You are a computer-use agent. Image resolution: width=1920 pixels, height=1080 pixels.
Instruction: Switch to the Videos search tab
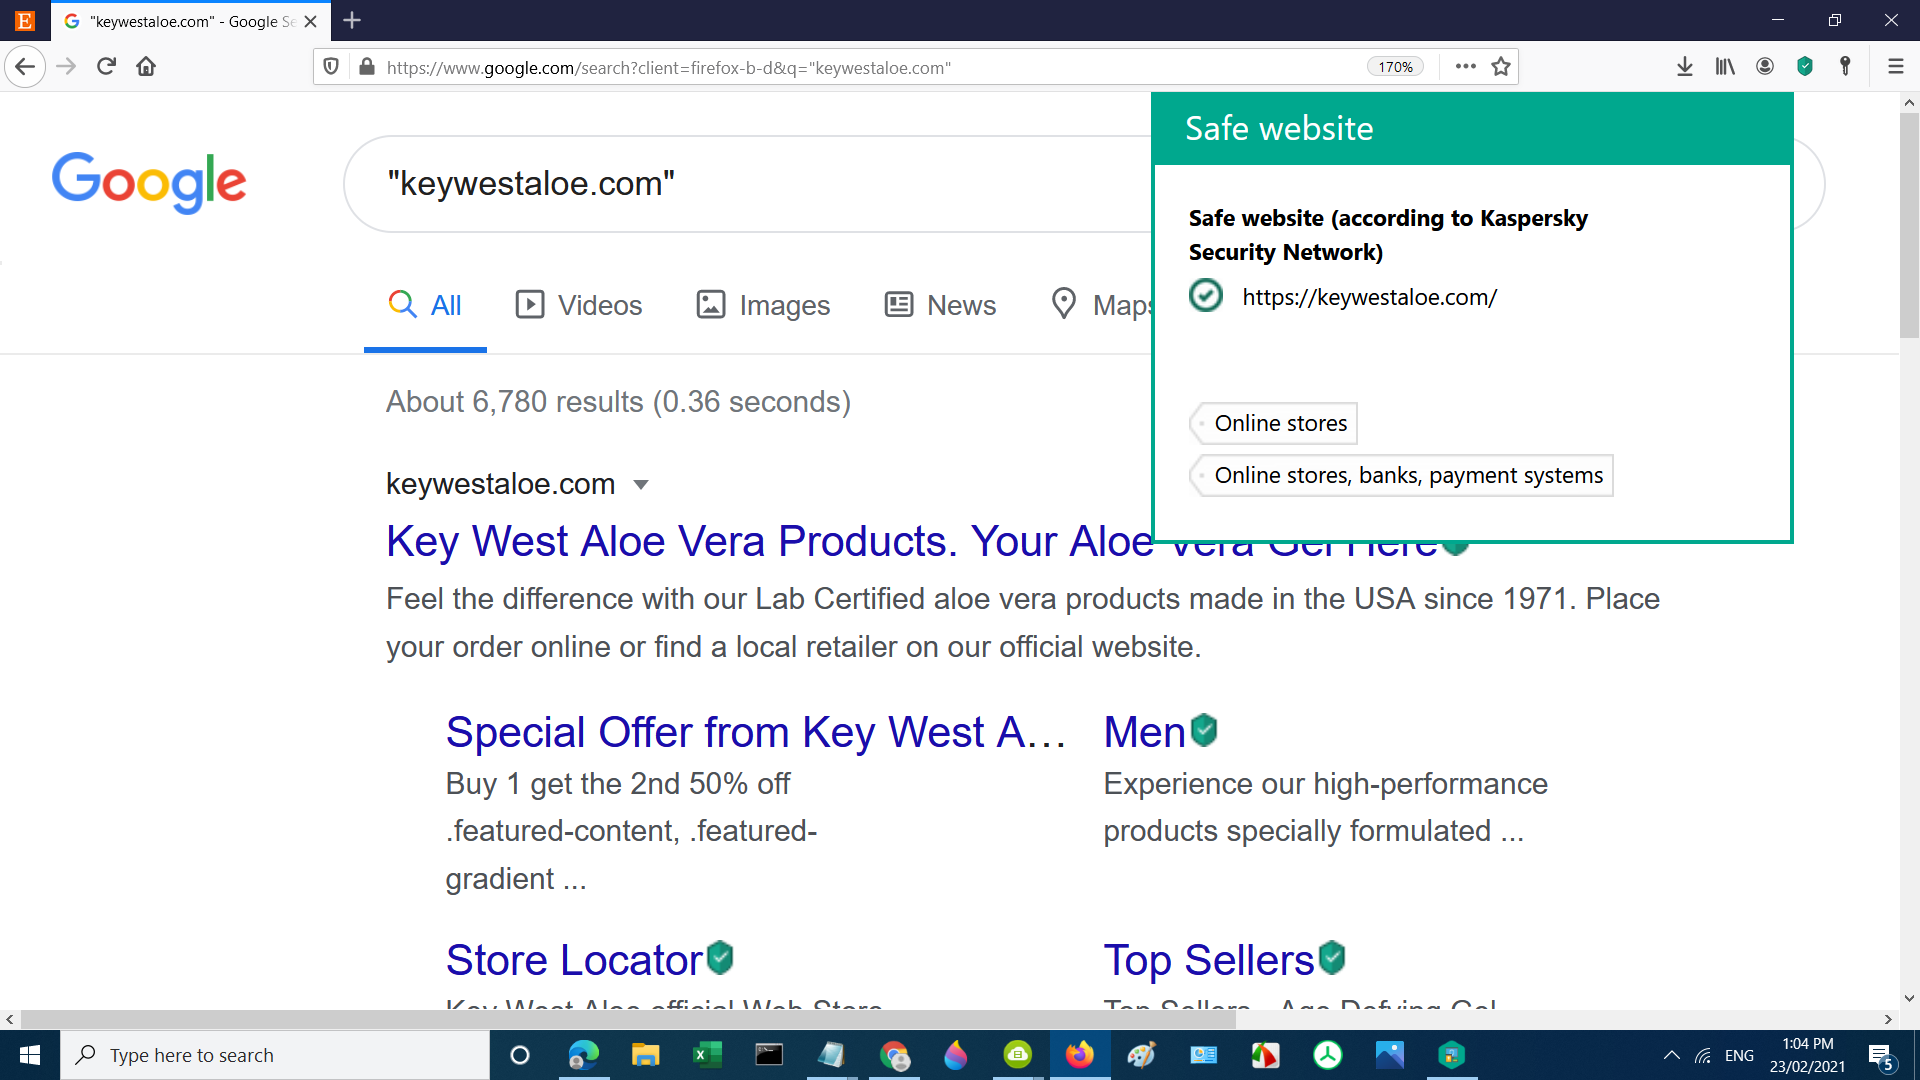pos(579,305)
